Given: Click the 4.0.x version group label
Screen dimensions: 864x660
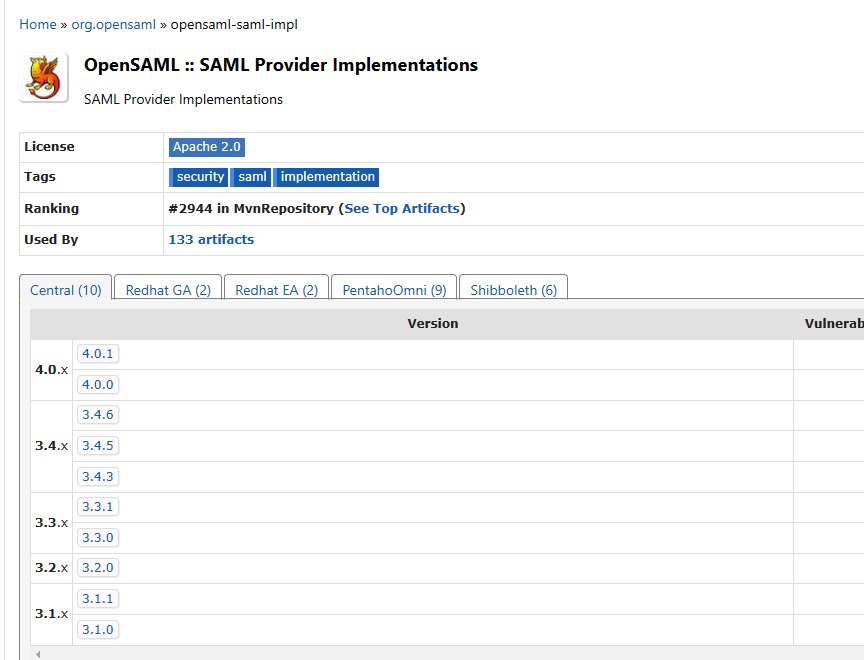Looking at the screenshot, I should click(51, 370).
